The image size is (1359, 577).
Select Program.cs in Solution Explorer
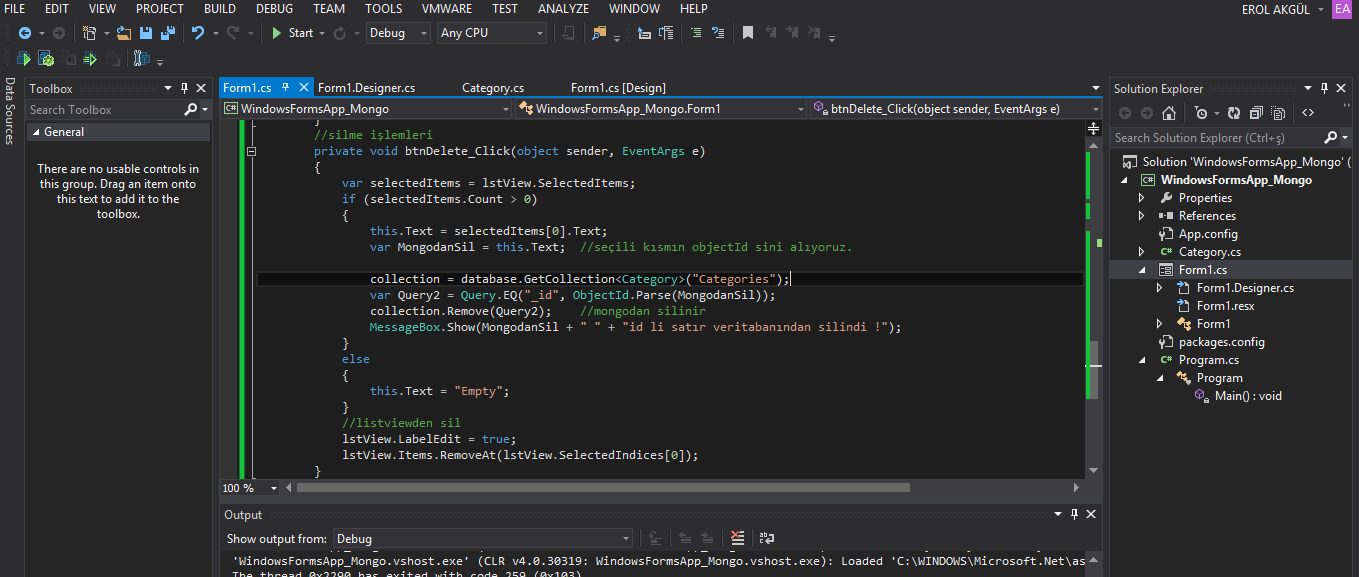(1208, 360)
